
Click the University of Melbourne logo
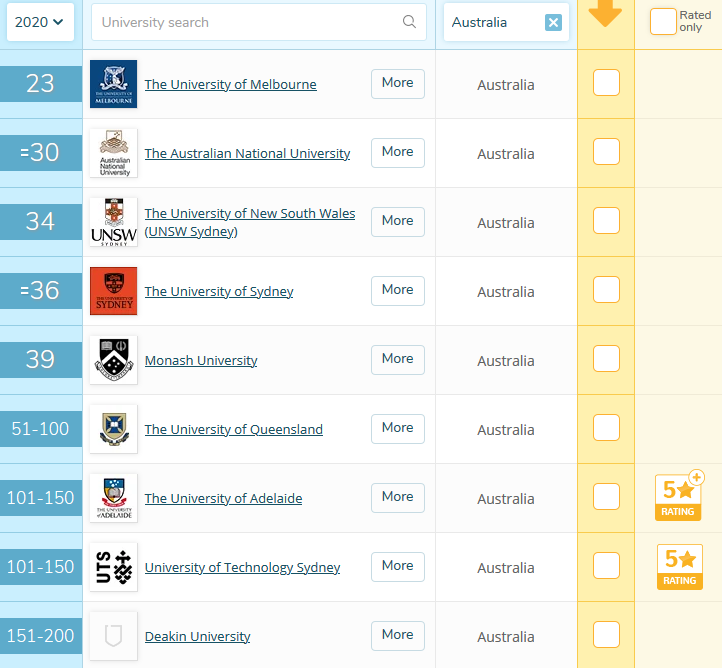point(113,84)
